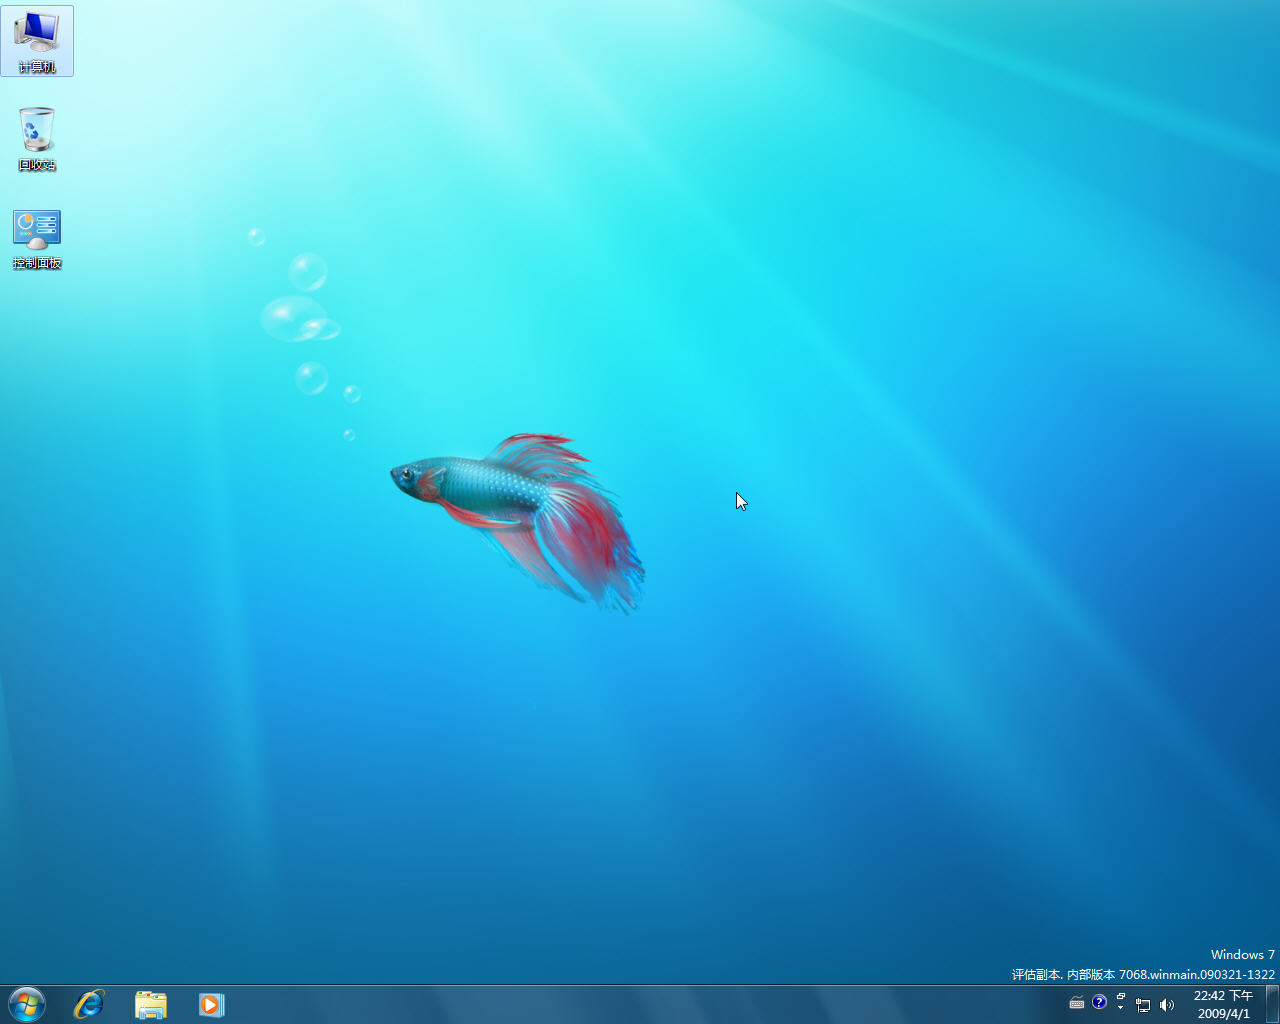Open Windows Explorer folder icon on taskbar

[151, 1004]
